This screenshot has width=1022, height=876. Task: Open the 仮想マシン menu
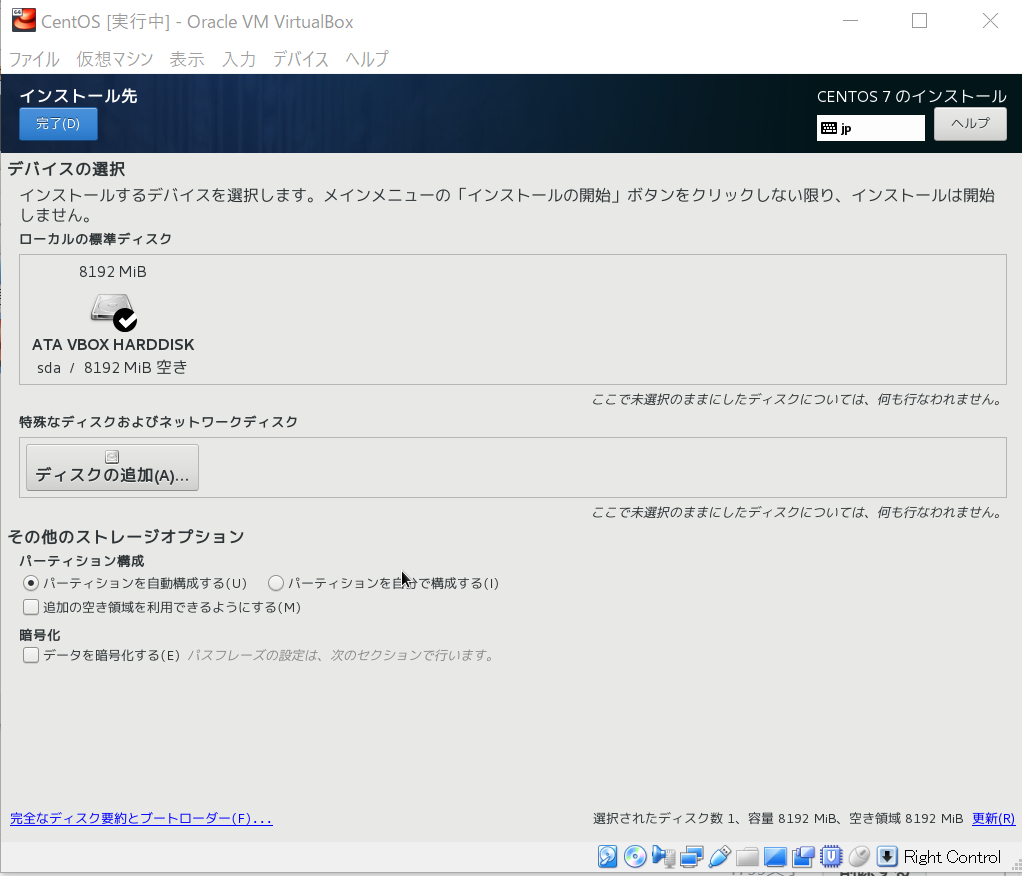[x=115, y=59]
